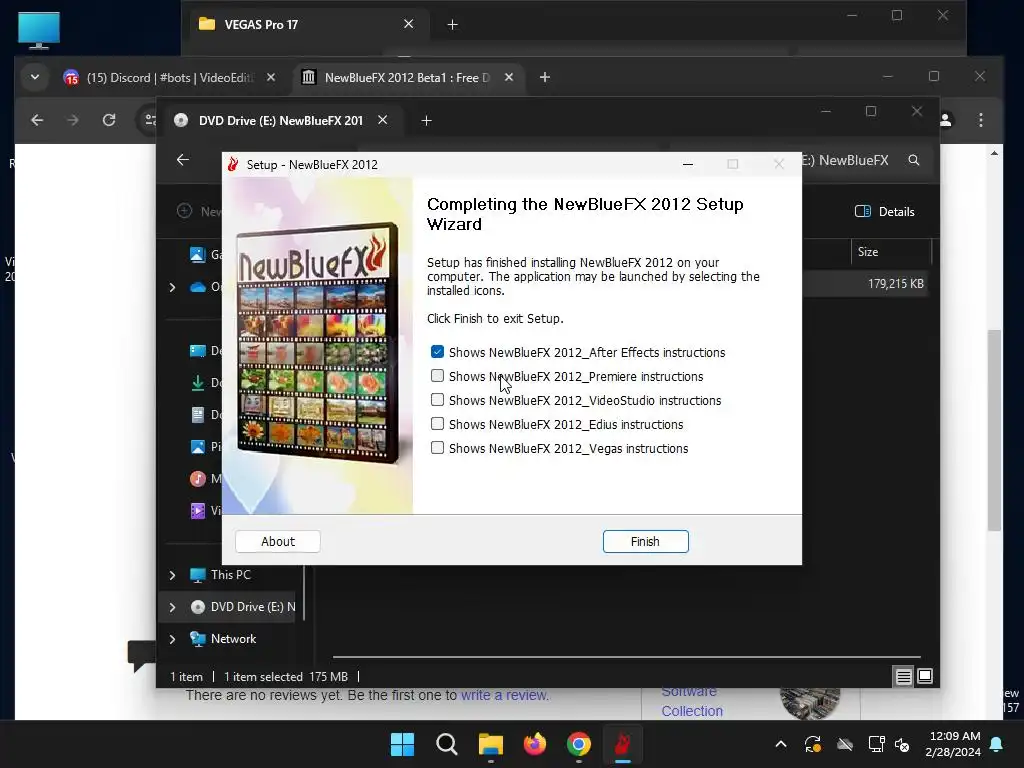Switch to the Discord #bots browser tab

click(x=170, y=78)
